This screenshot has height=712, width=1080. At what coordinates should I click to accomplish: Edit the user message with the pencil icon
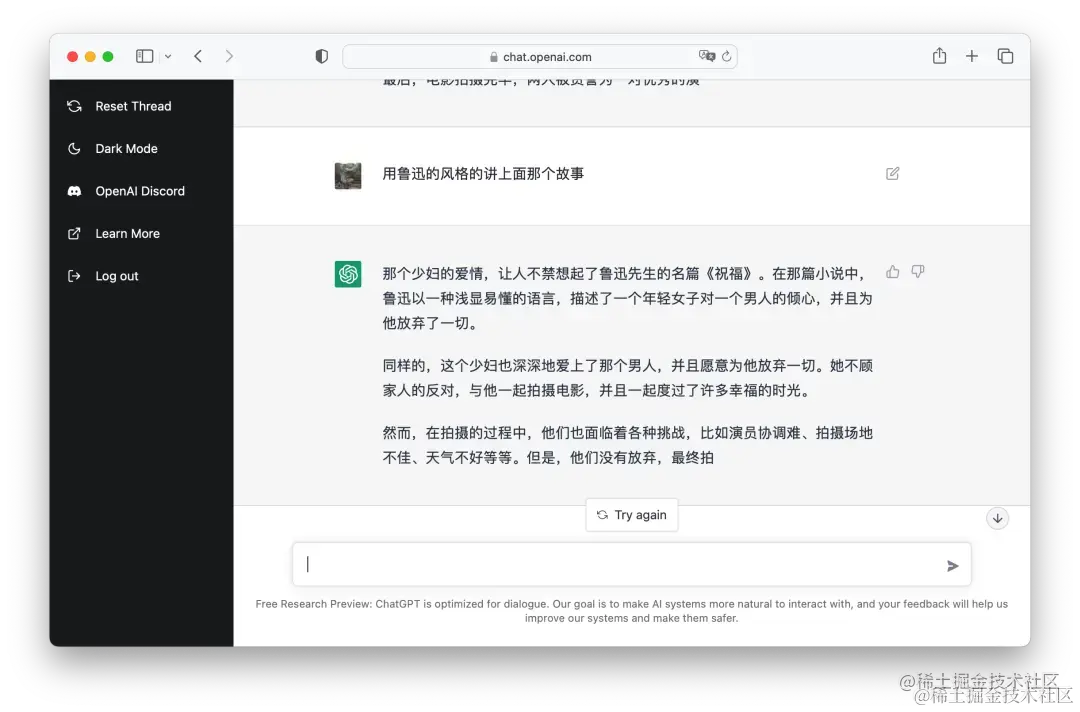pos(893,174)
